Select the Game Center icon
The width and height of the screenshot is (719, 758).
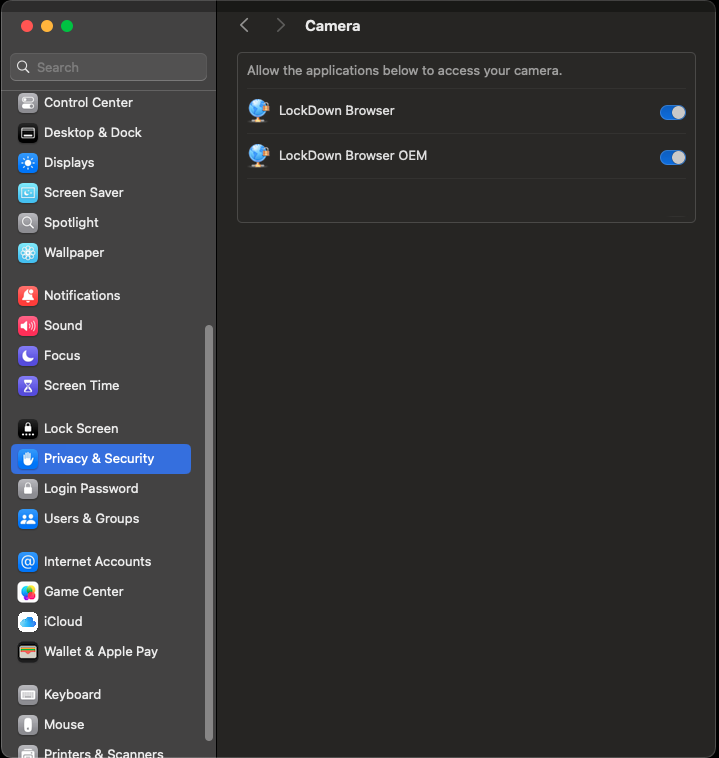28,591
